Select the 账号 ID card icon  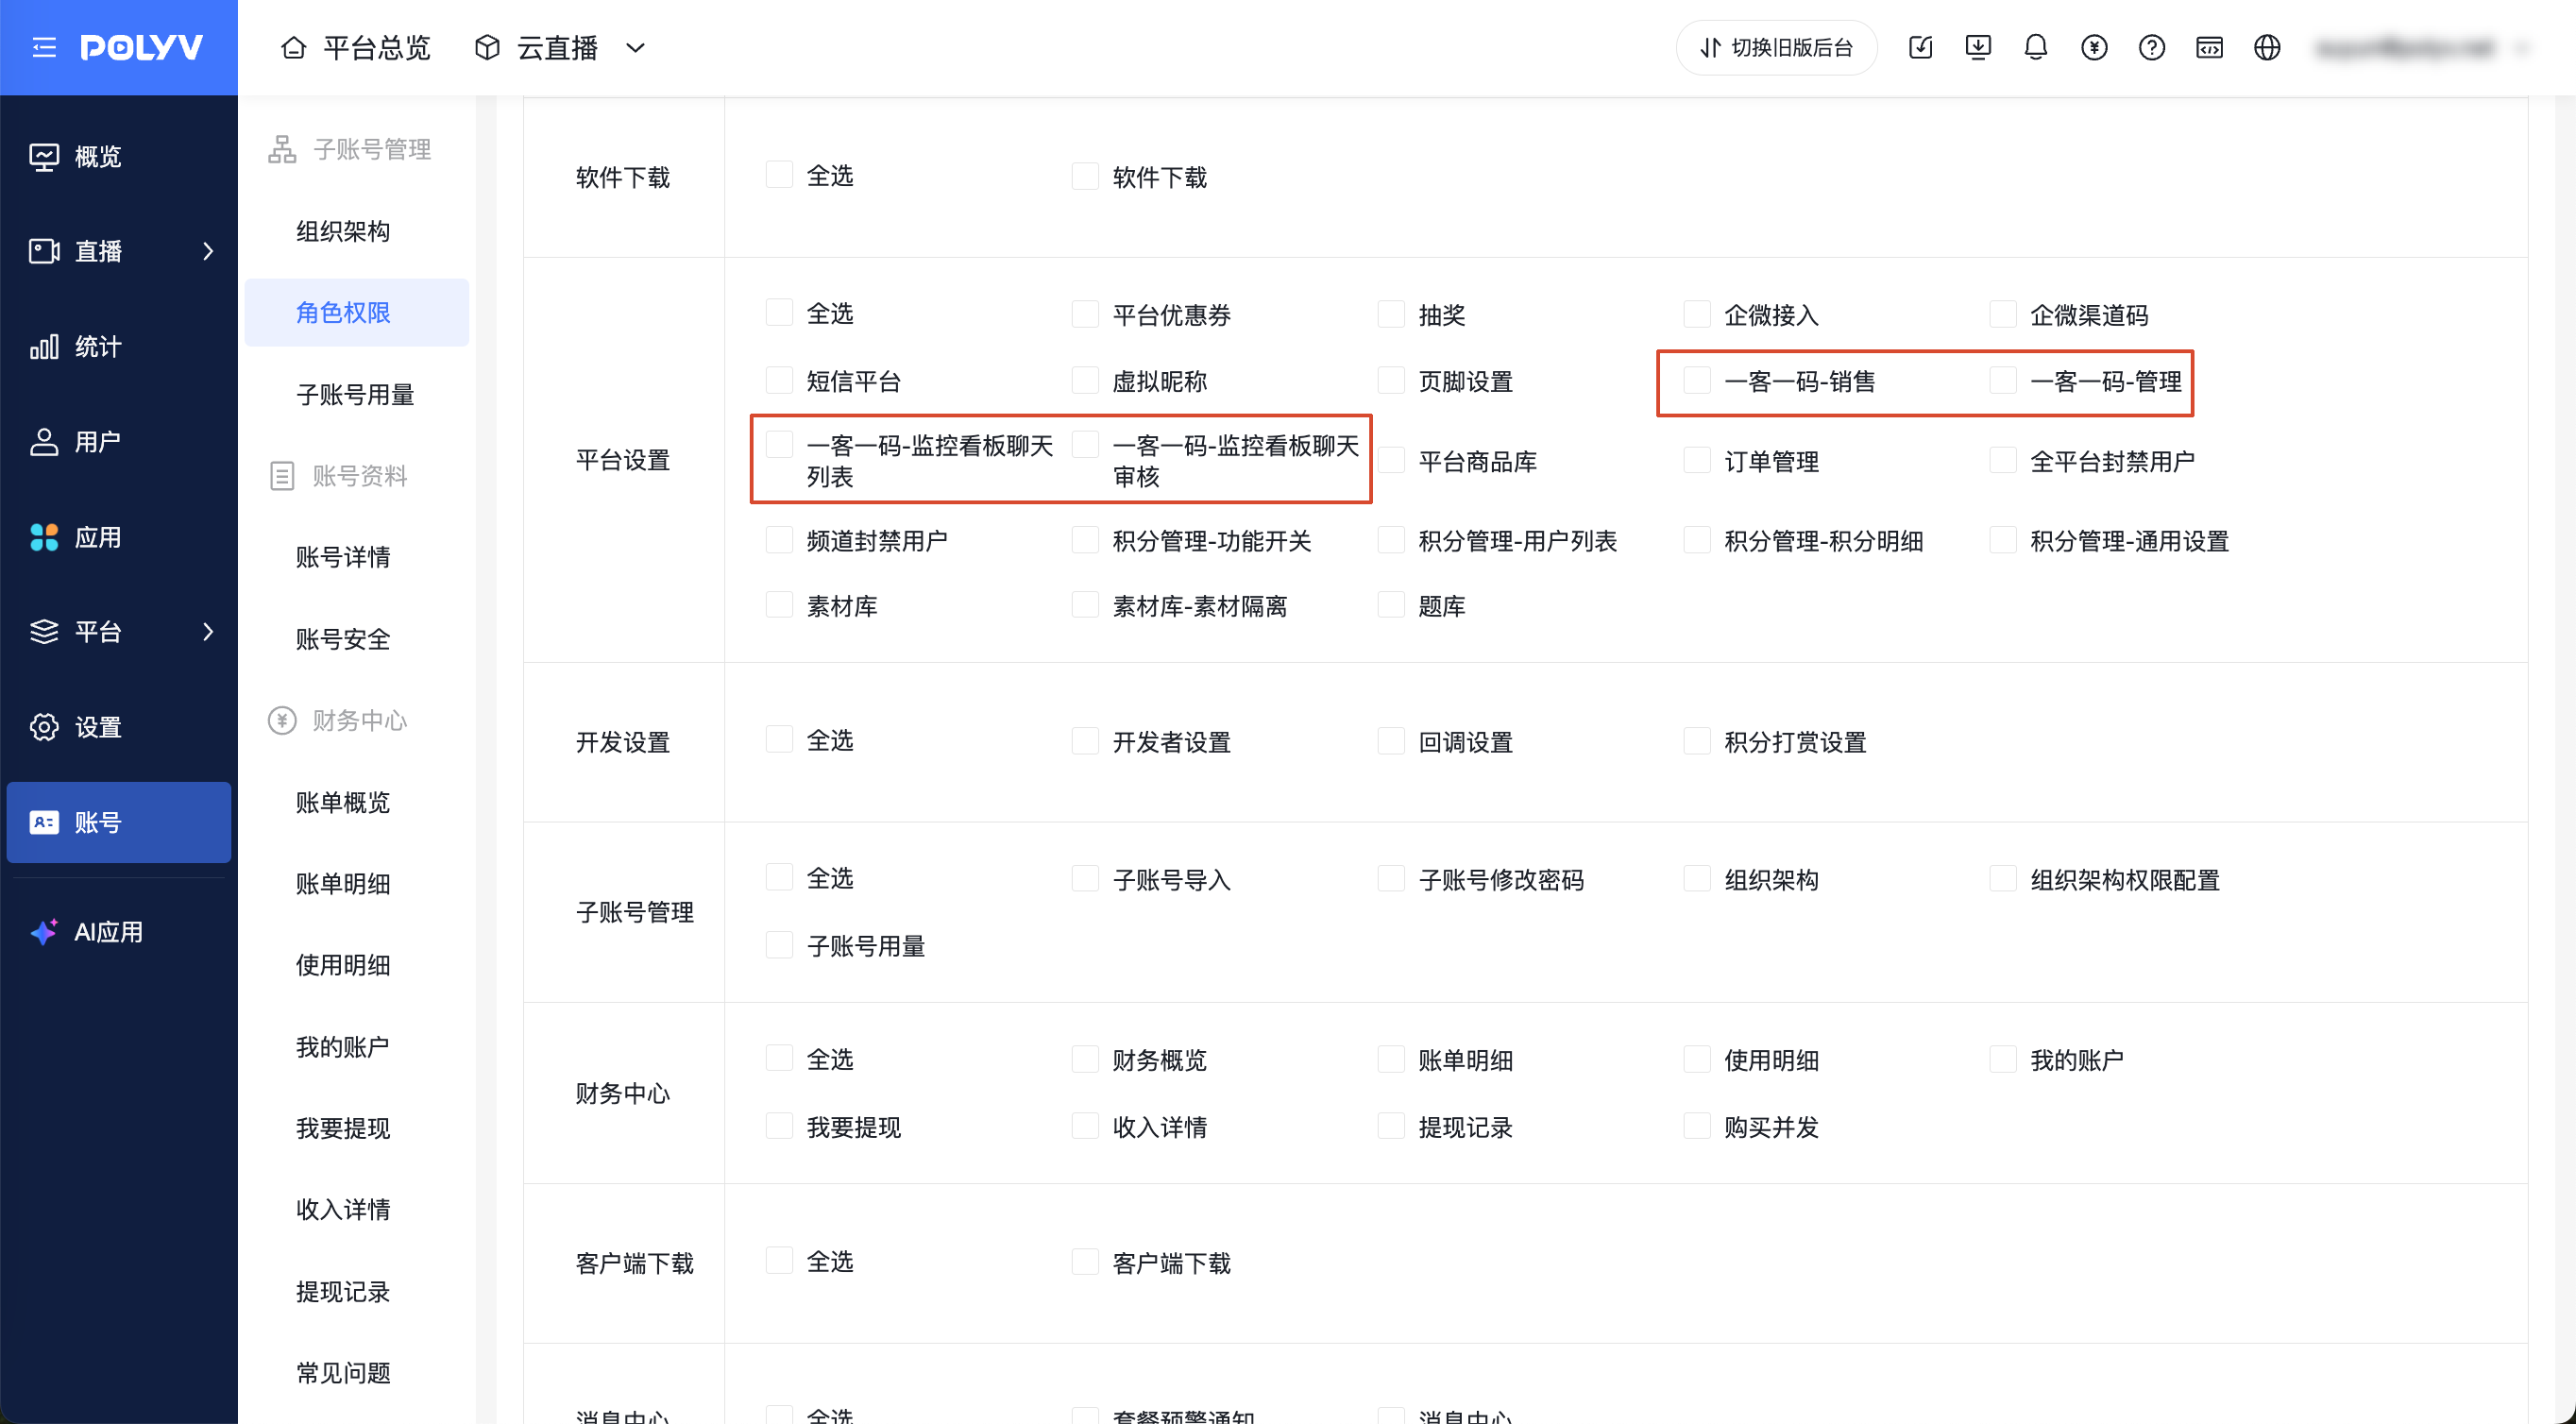click(44, 822)
